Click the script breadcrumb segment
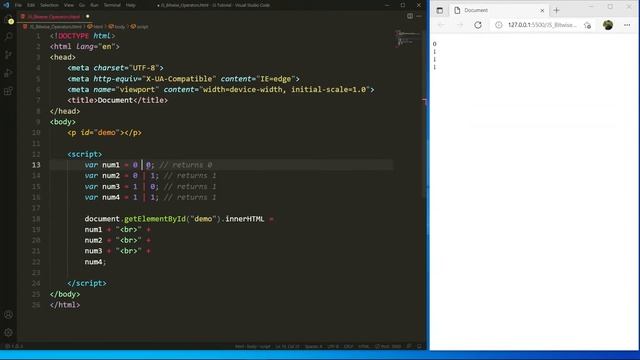Viewport: 640px width, 360px height. click(140, 27)
